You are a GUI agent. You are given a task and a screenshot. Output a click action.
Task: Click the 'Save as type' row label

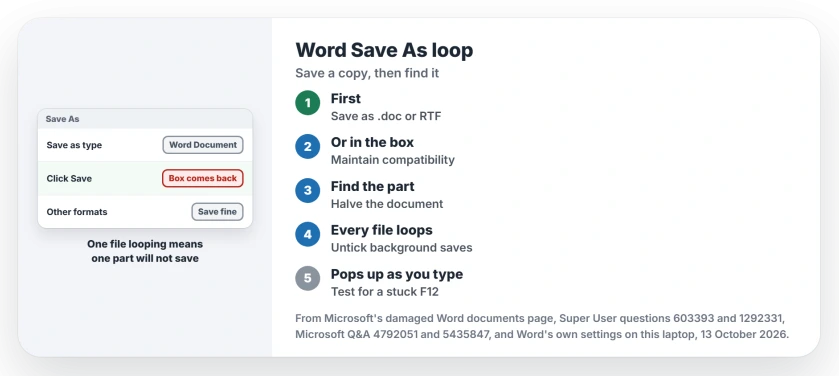[x=74, y=145]
